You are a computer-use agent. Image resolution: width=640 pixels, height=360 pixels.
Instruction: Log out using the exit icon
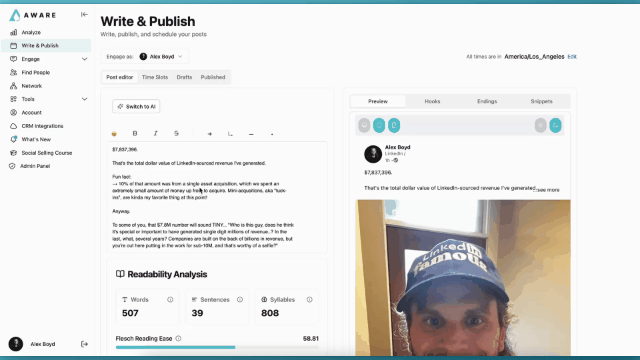click(x=84, y=344)
